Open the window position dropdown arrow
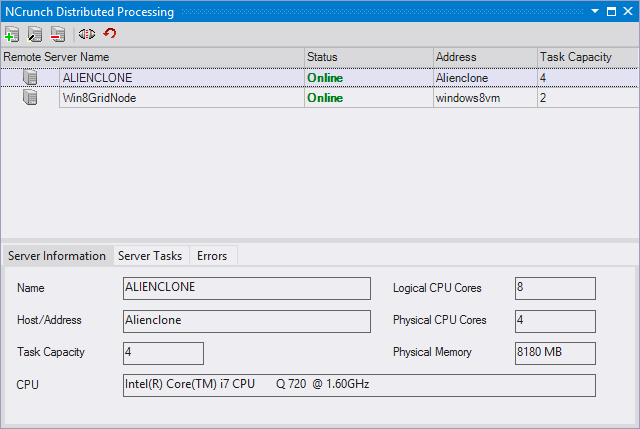640x429 pixels. (x=595, y=12)
